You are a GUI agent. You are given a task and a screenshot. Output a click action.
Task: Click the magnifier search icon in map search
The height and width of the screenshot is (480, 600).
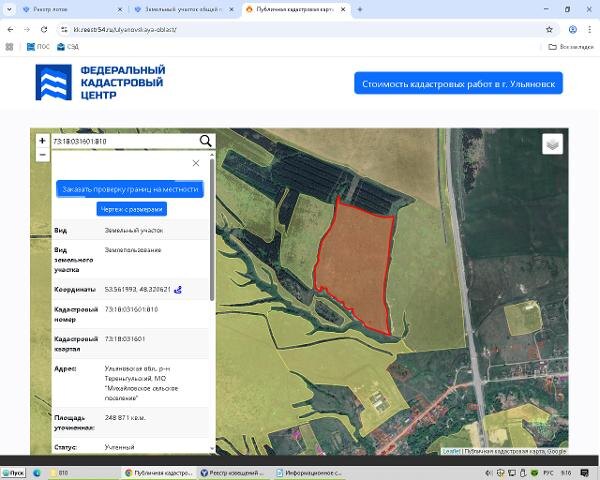205,141
